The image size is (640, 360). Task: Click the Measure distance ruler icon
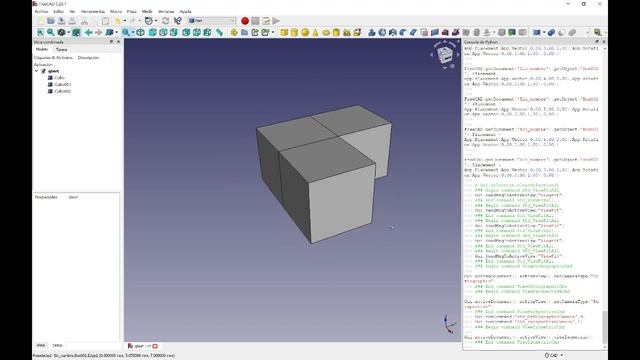(219, 32)
